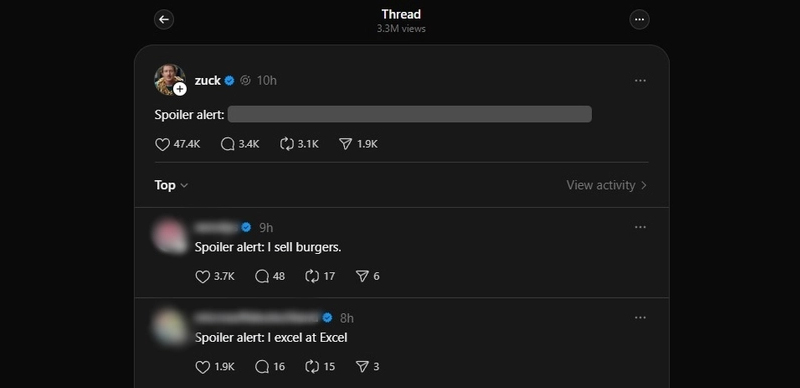Like the "I excel at Excel" reply
This screenshot has height=388, width=800.
pos(203,367)
